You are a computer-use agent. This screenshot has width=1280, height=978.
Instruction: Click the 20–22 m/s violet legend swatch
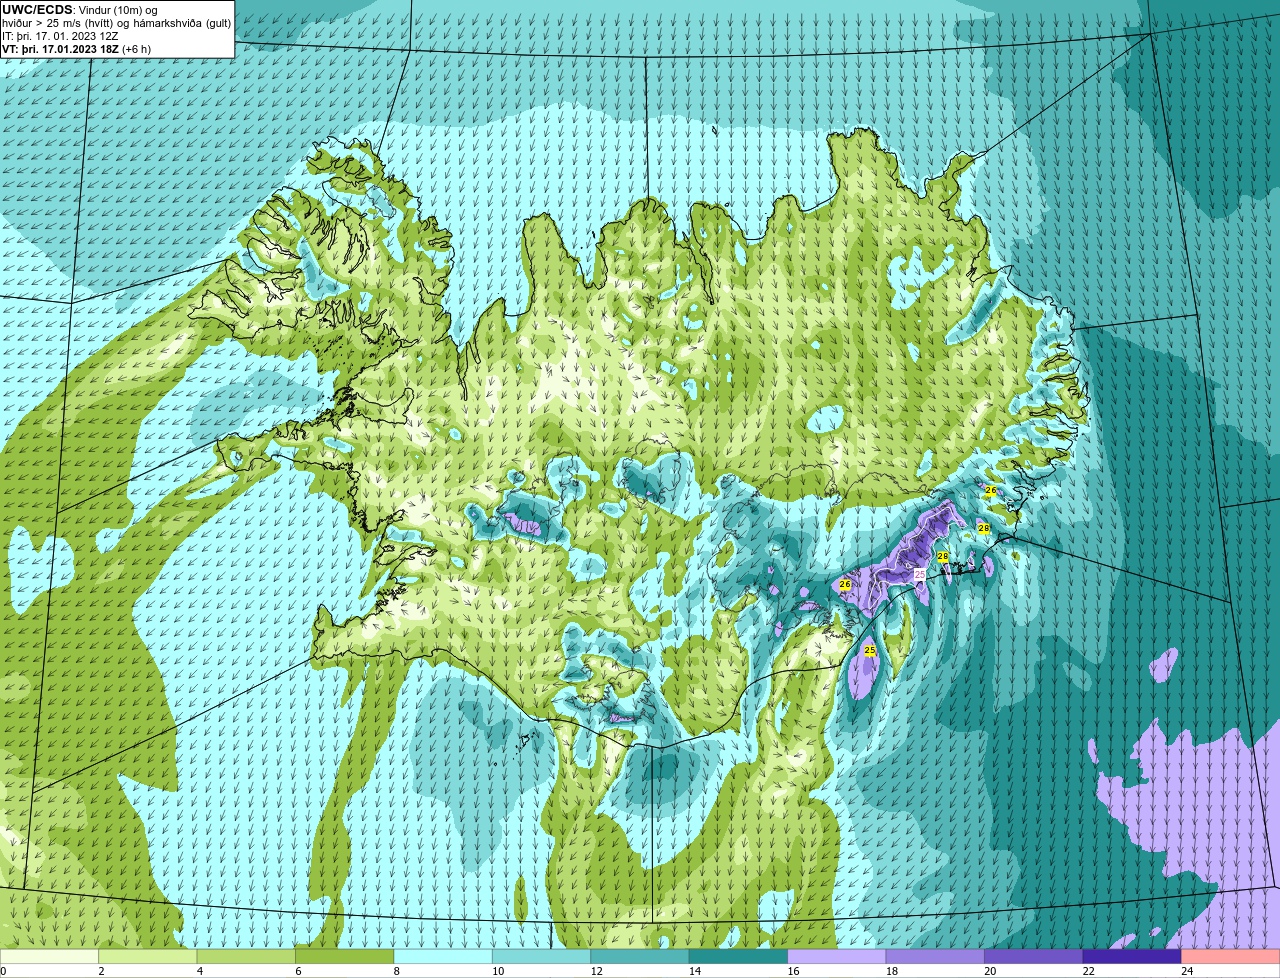click(x=1034, y=956)
